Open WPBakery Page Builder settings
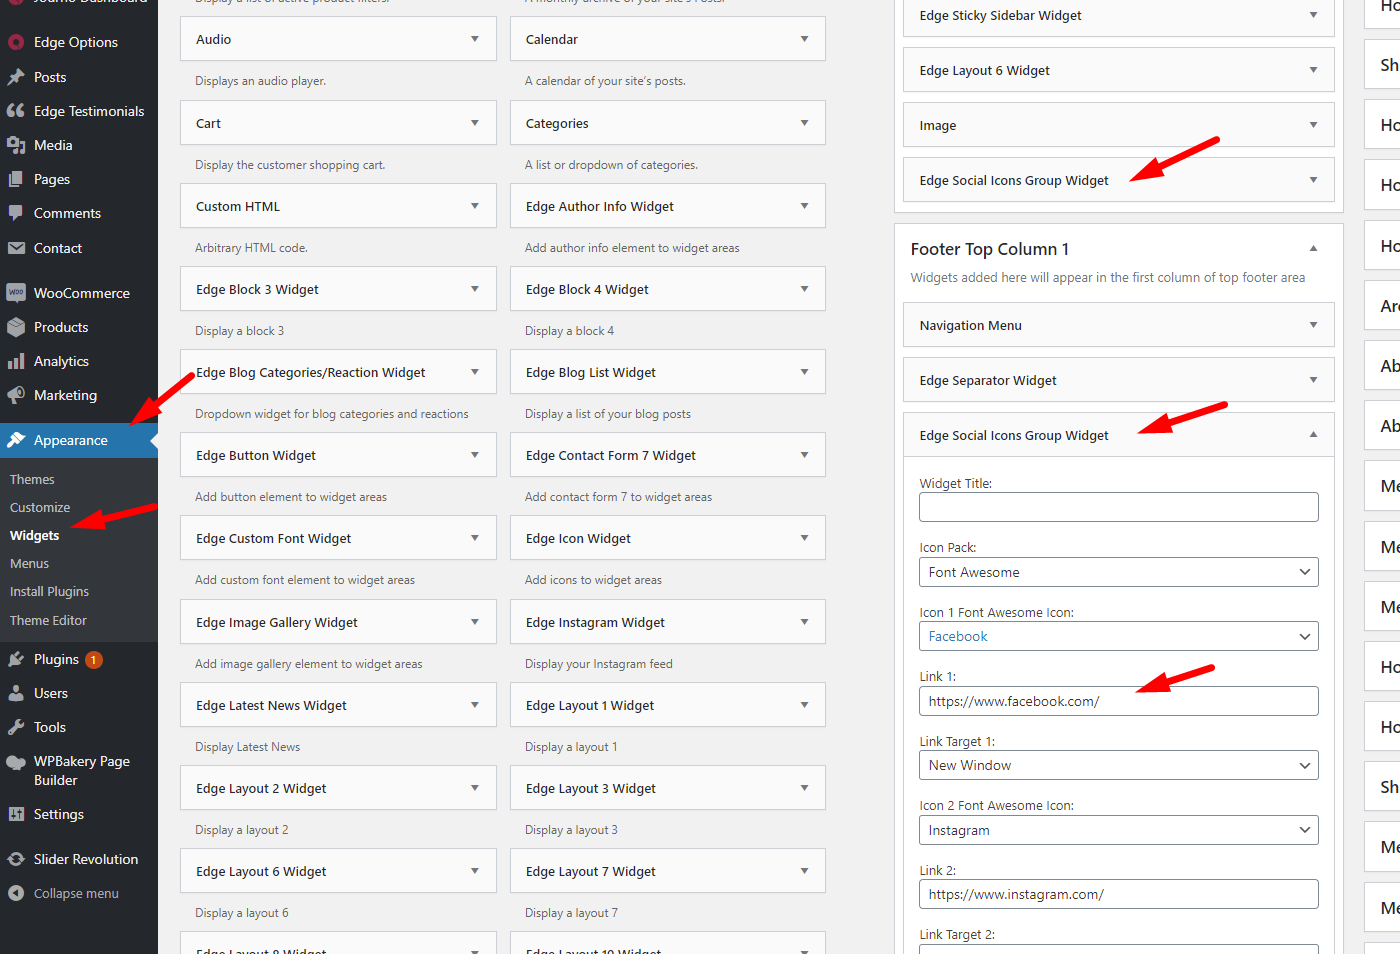Screen dimensions: 1400x954 pyautogui.click(x=82, y=771)
